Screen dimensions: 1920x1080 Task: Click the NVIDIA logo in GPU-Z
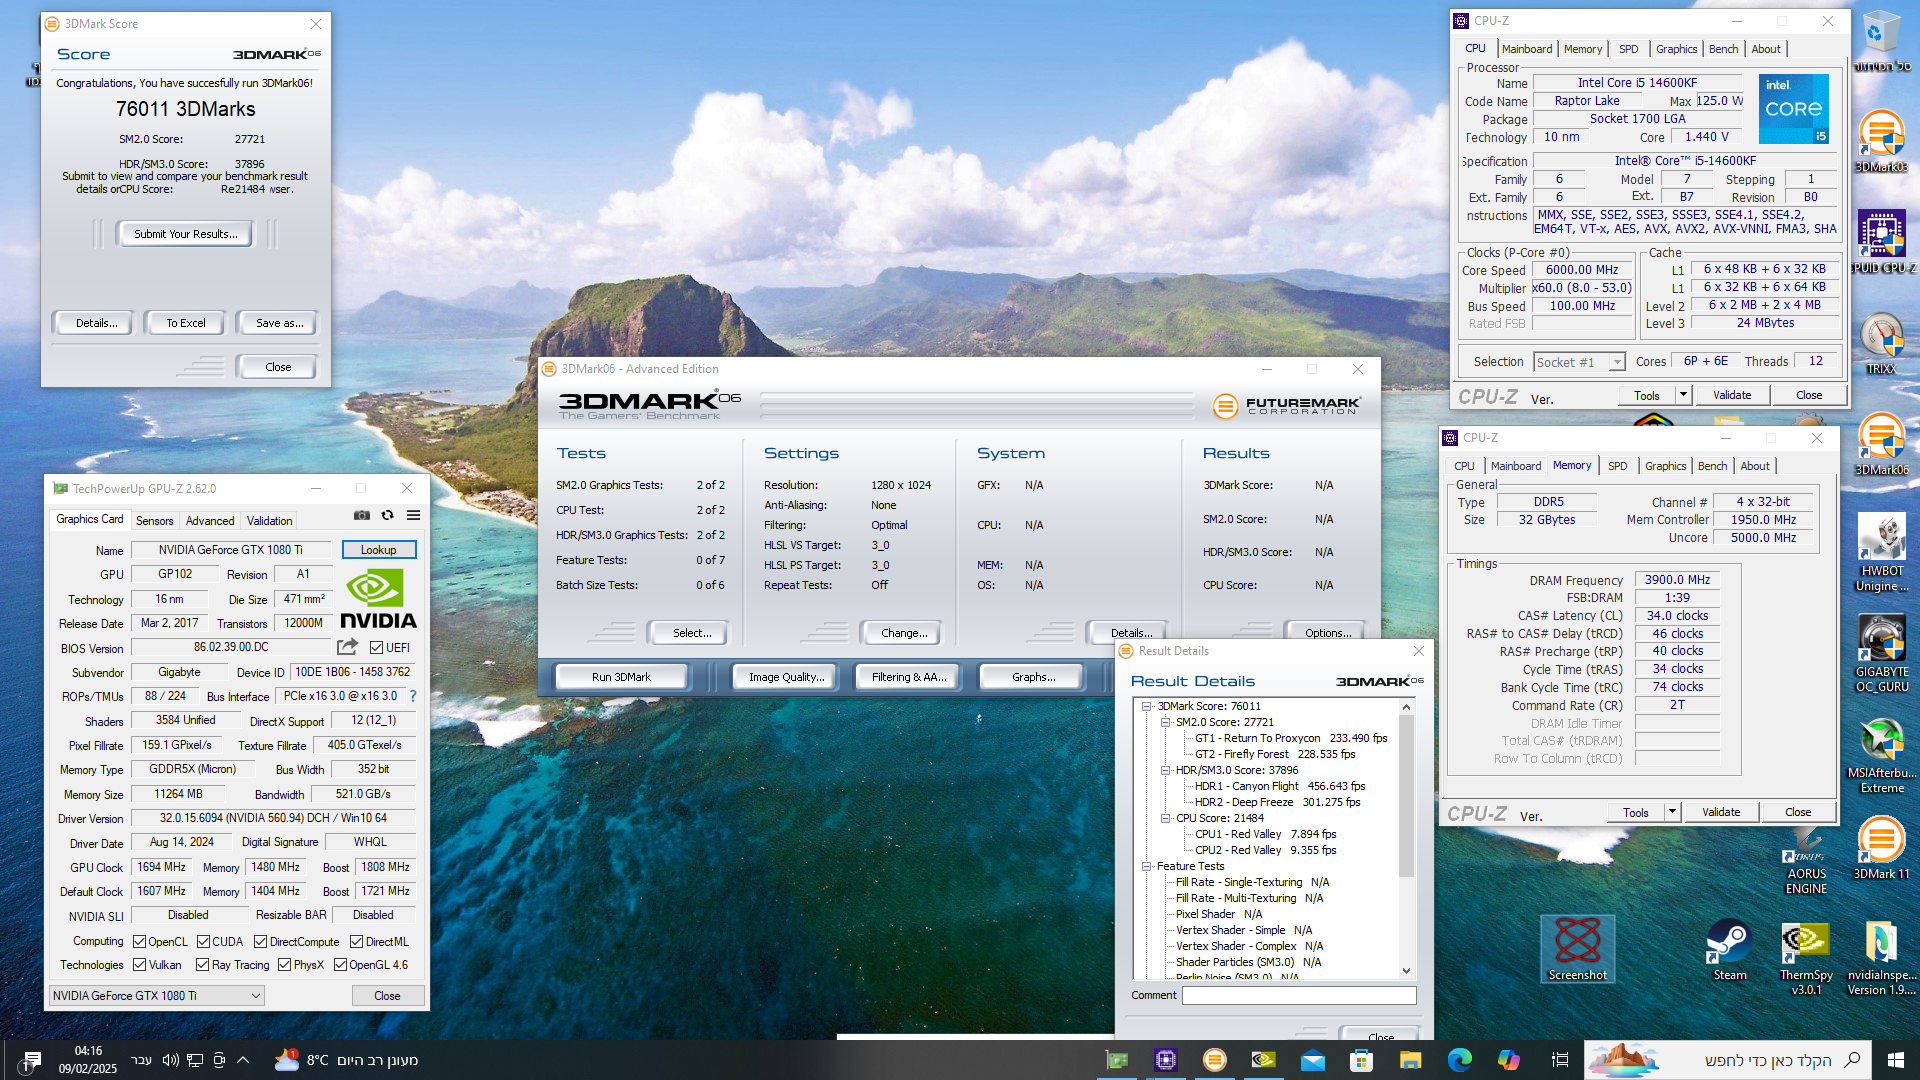tap(378, 599)
